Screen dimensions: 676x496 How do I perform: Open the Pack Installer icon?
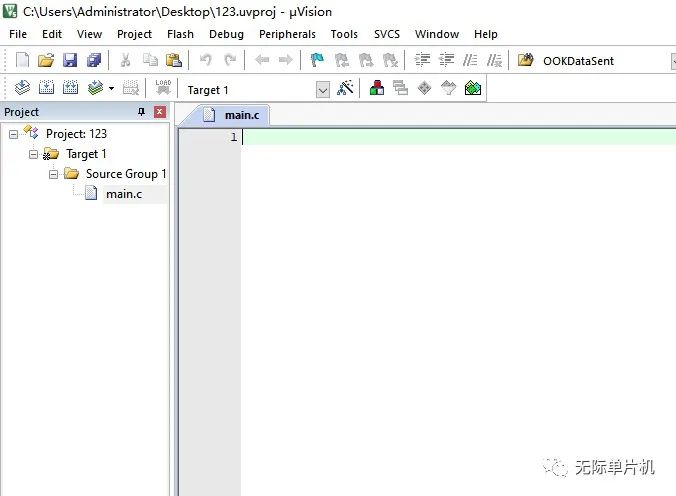pyautogui.click(x=473, y=88)
